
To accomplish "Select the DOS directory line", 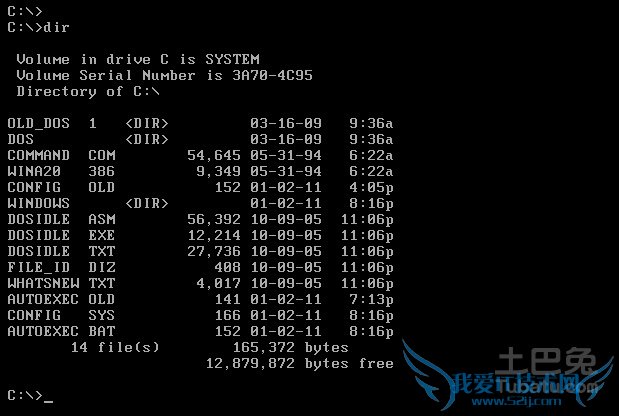I will tap(200, 139).
